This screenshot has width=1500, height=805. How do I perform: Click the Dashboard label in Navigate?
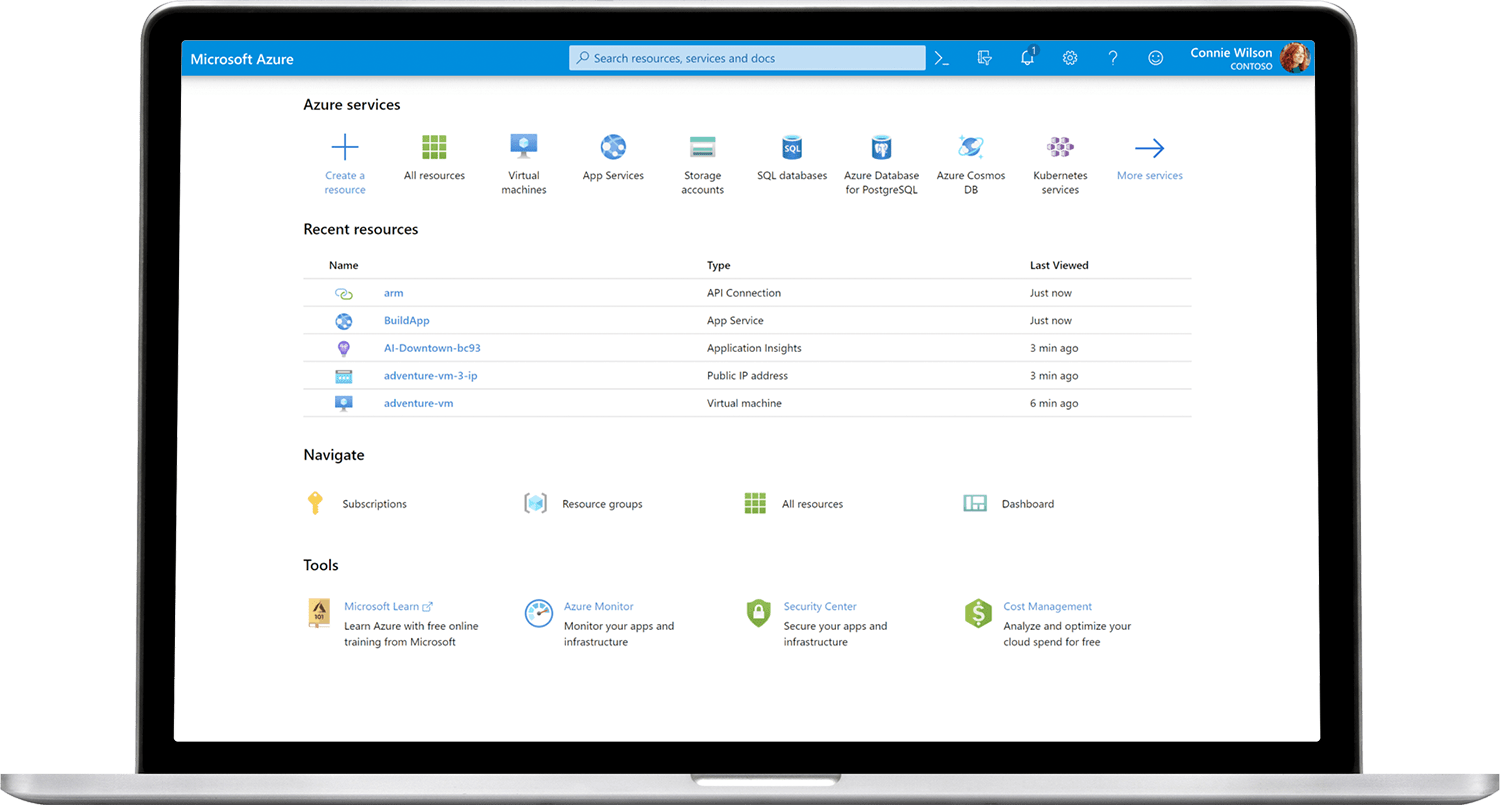[x=1028, y=504]
